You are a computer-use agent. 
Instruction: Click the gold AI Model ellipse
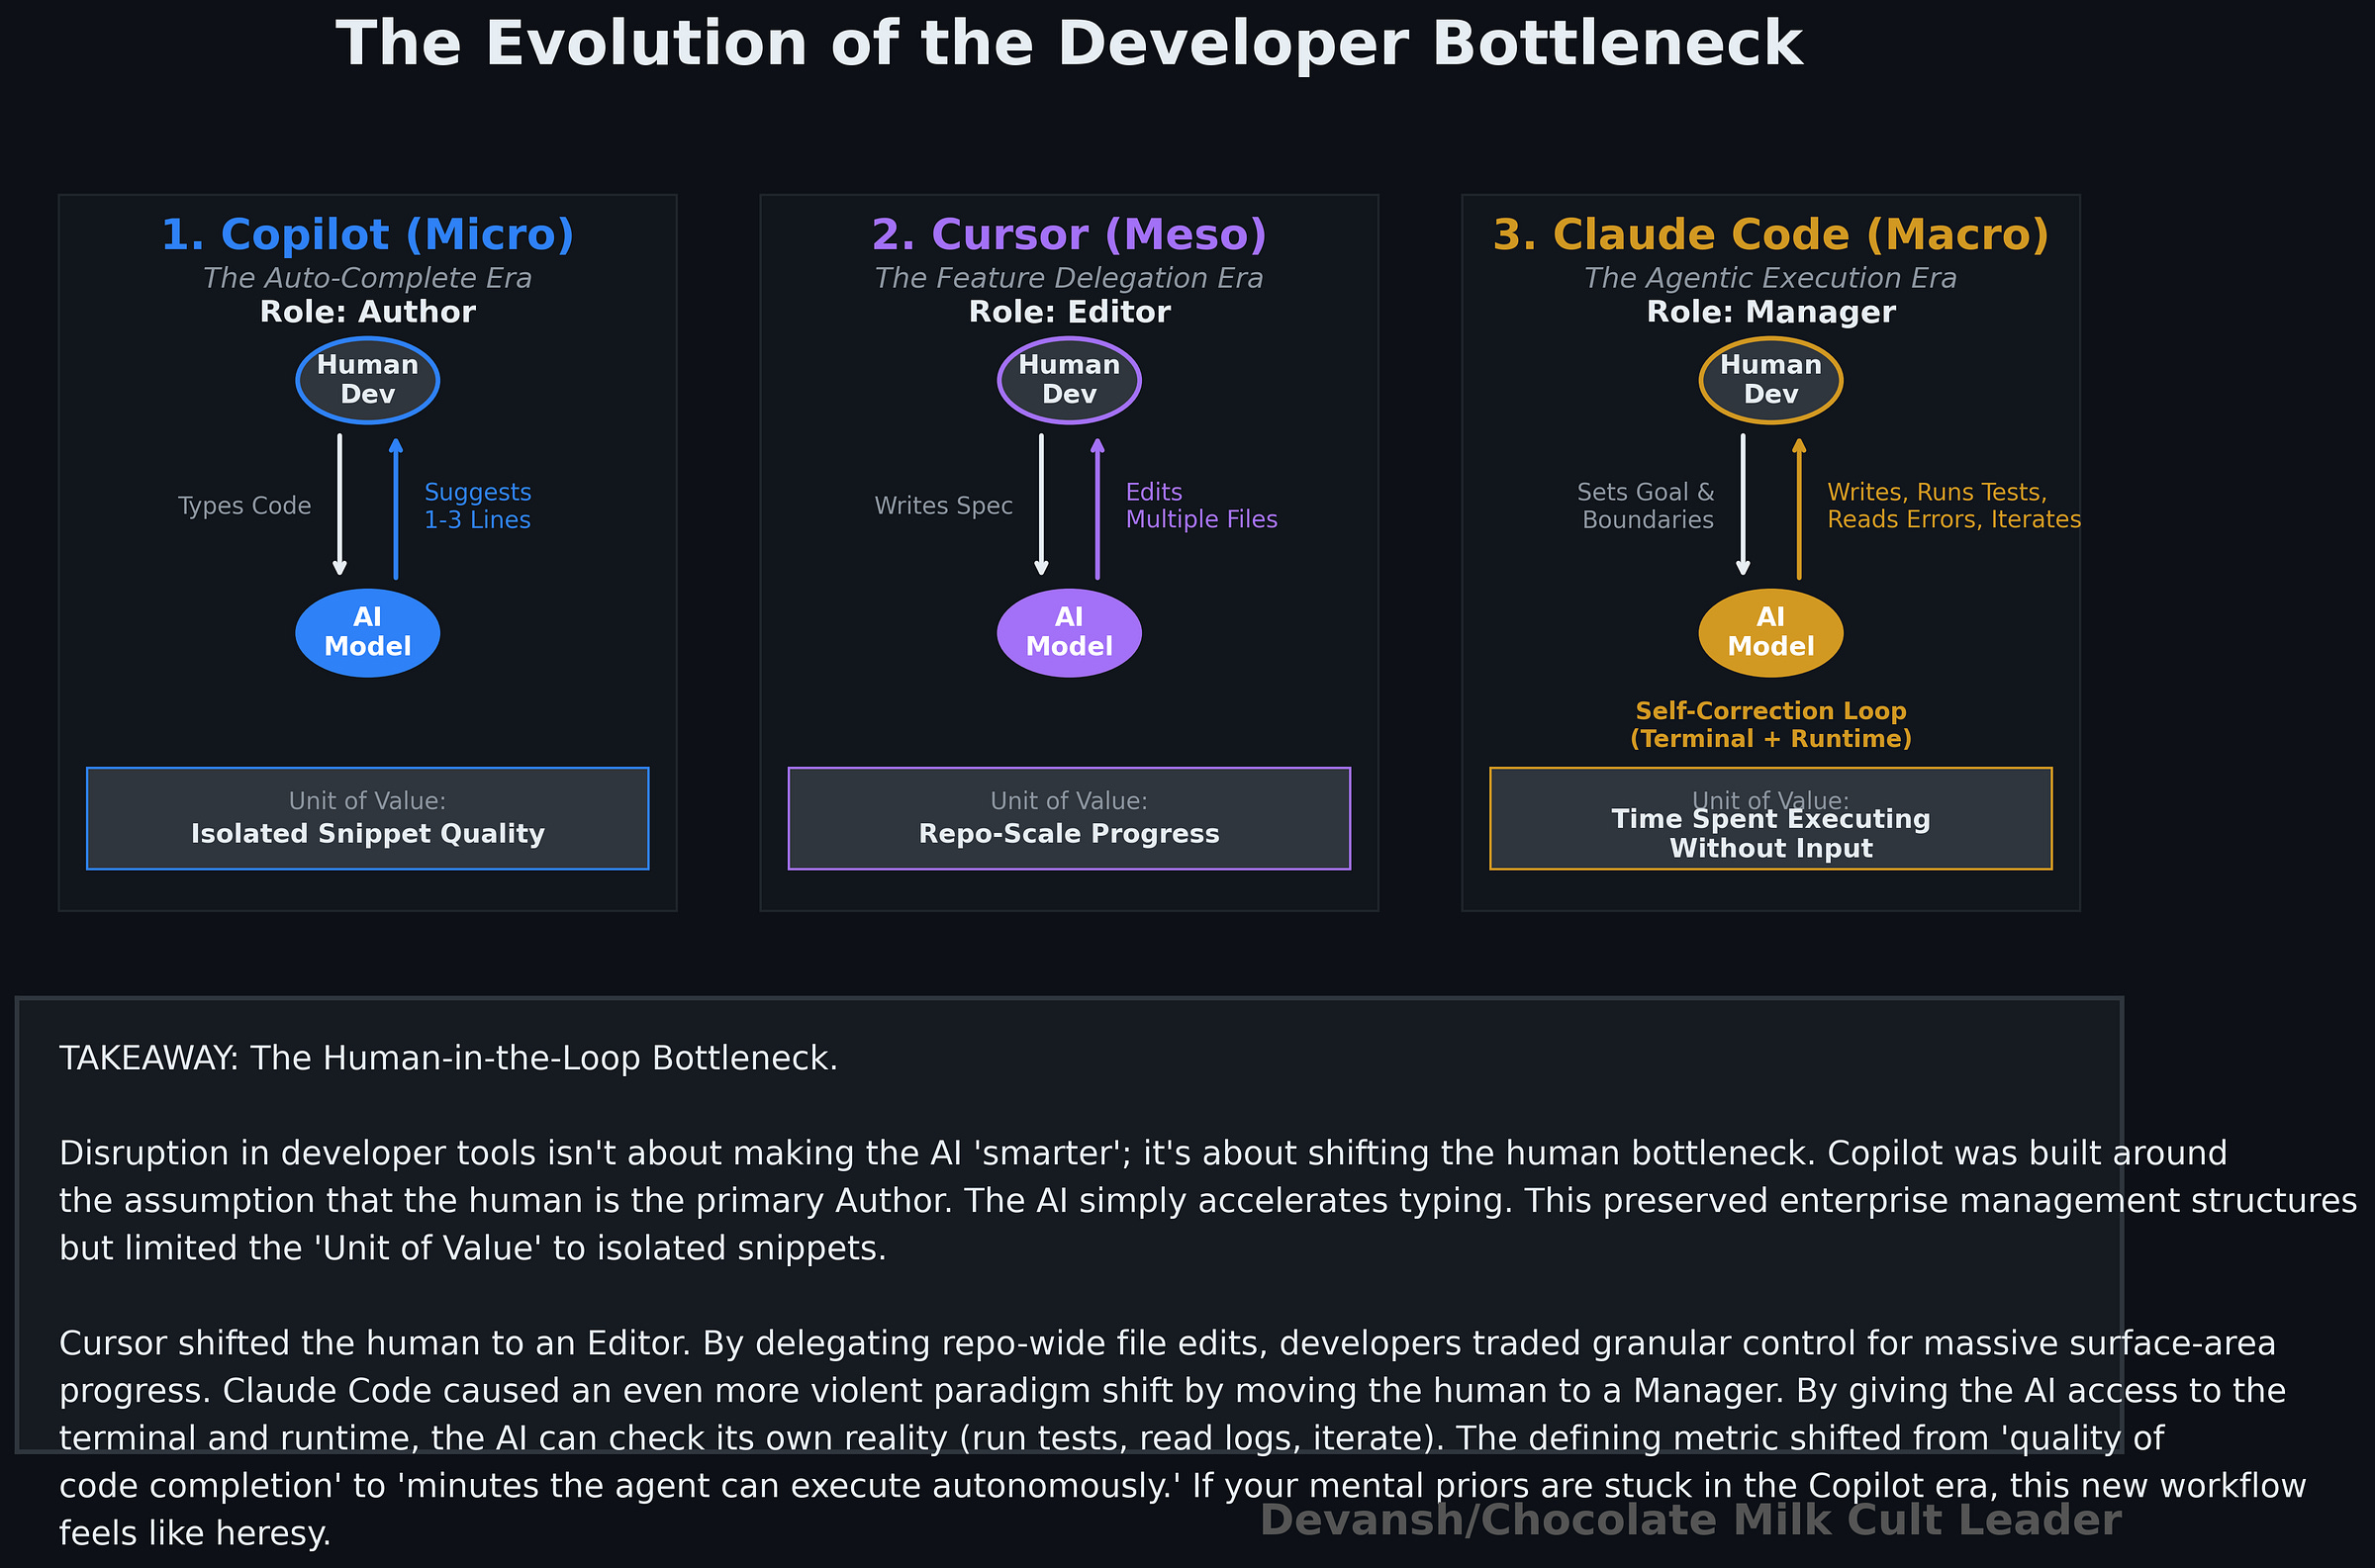[1770, 633]
